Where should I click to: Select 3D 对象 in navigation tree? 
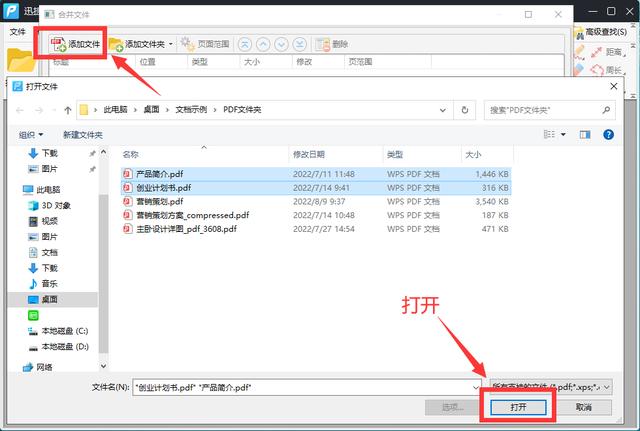pos(49,205)
